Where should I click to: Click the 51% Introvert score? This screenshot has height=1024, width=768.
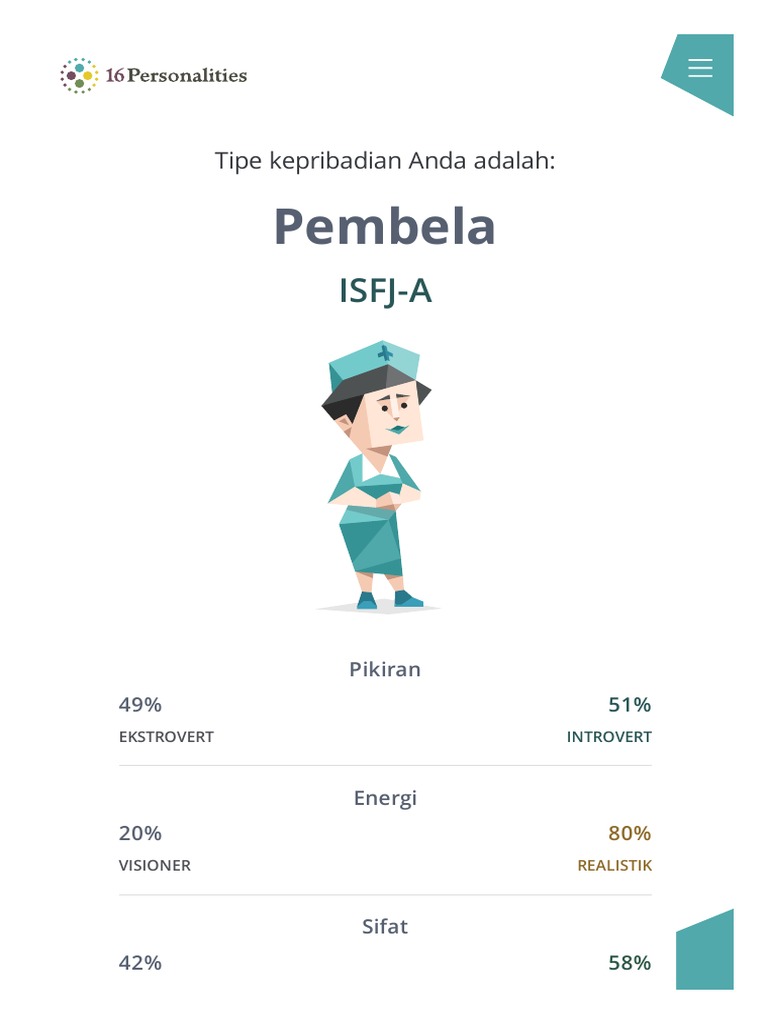click(630, 705)
